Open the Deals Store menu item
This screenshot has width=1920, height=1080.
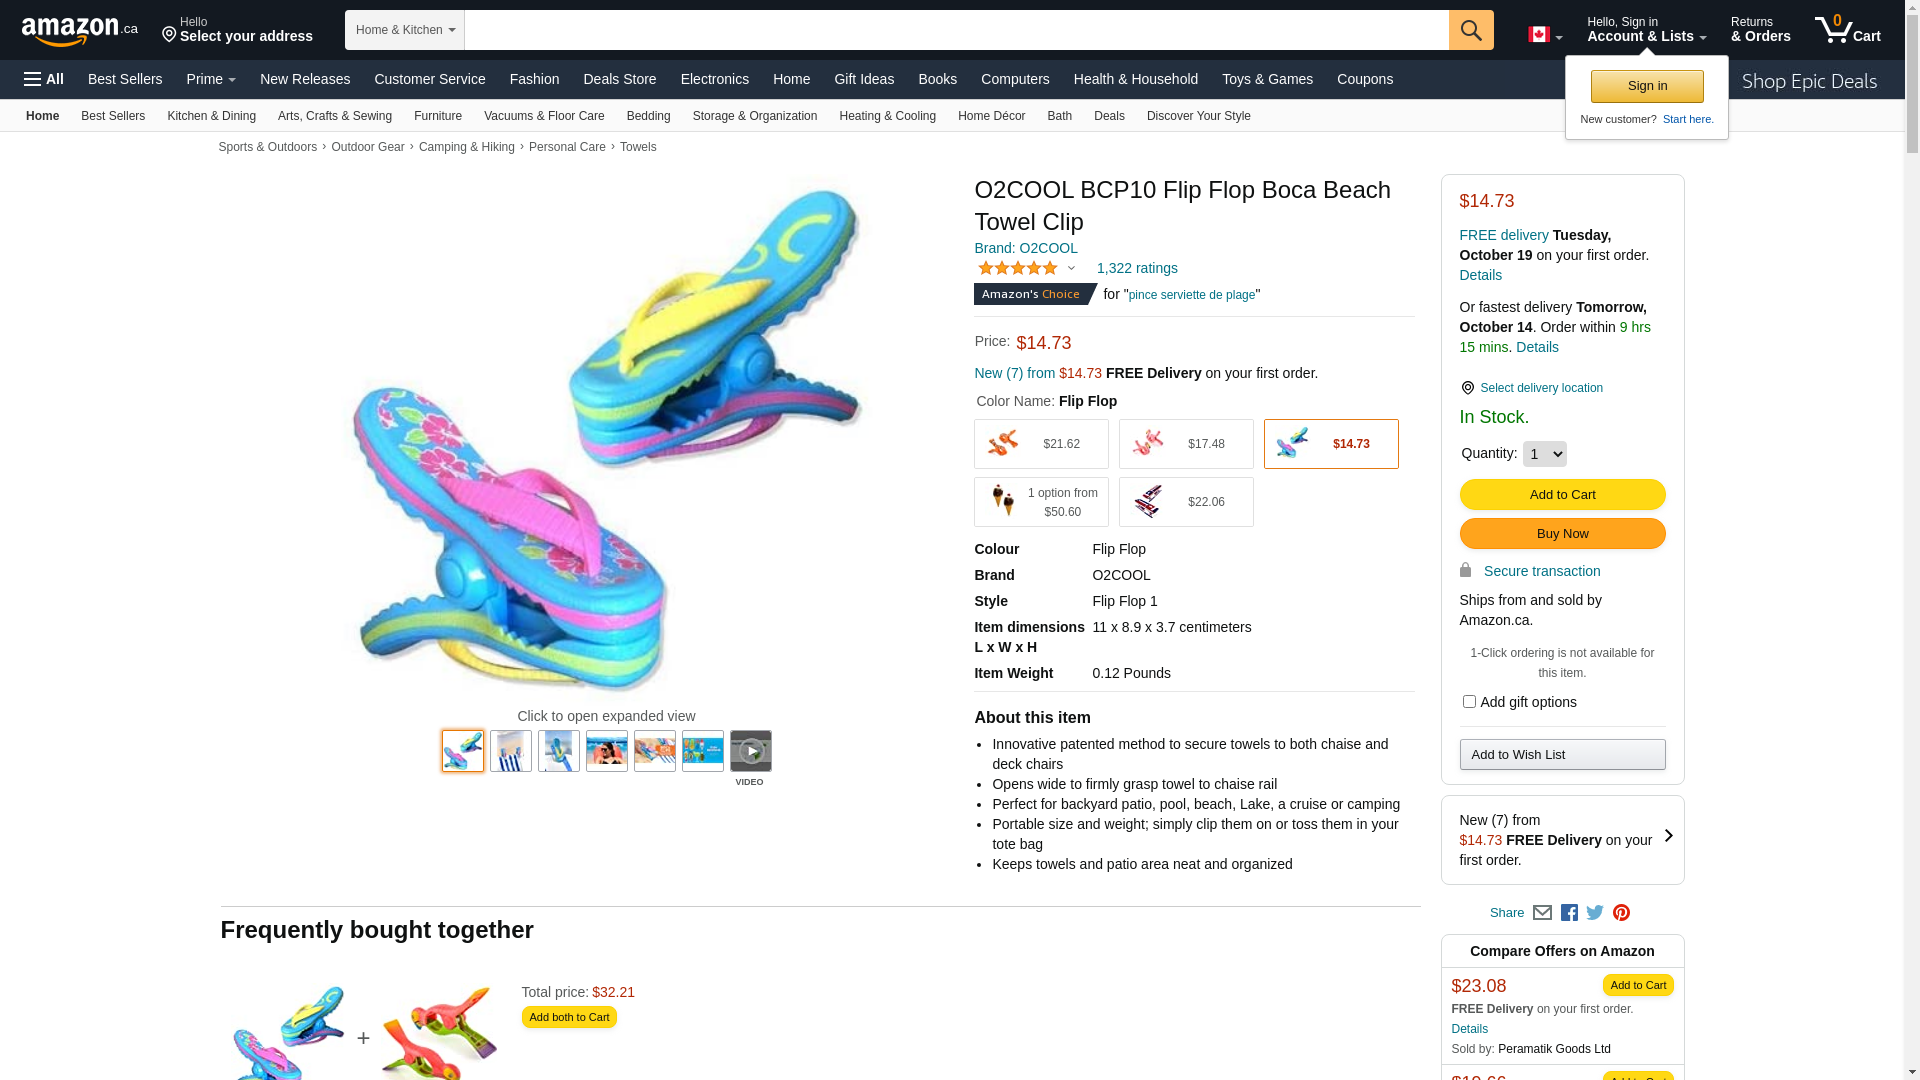(x=619, y=79)
